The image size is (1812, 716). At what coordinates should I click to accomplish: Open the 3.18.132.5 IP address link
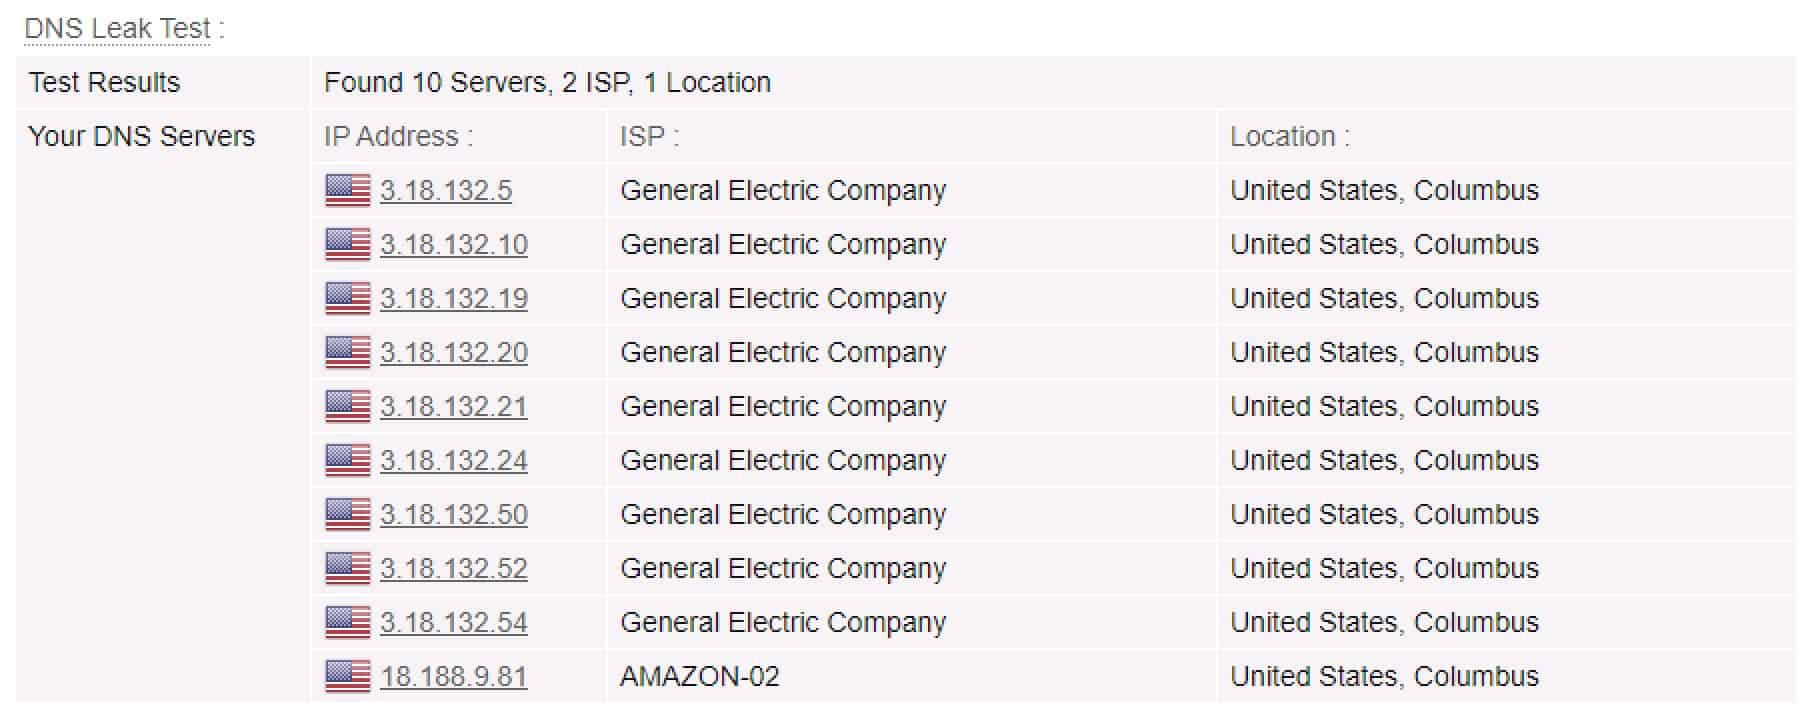coord(446,190)
